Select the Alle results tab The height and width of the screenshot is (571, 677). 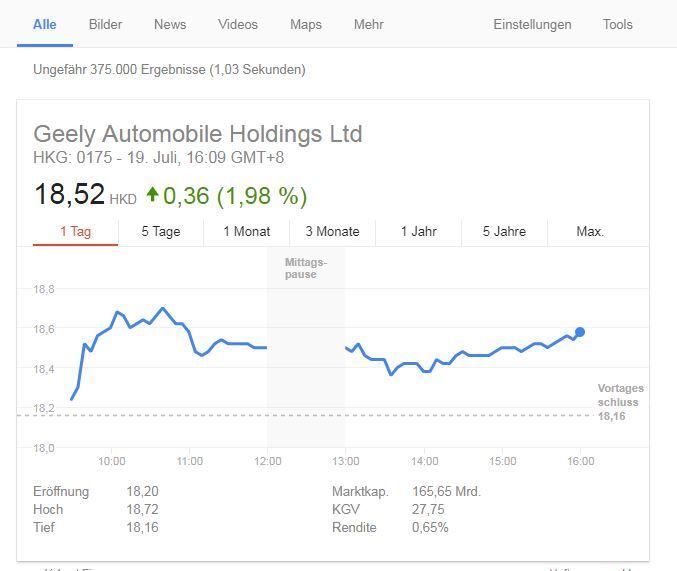coord(45,24)
